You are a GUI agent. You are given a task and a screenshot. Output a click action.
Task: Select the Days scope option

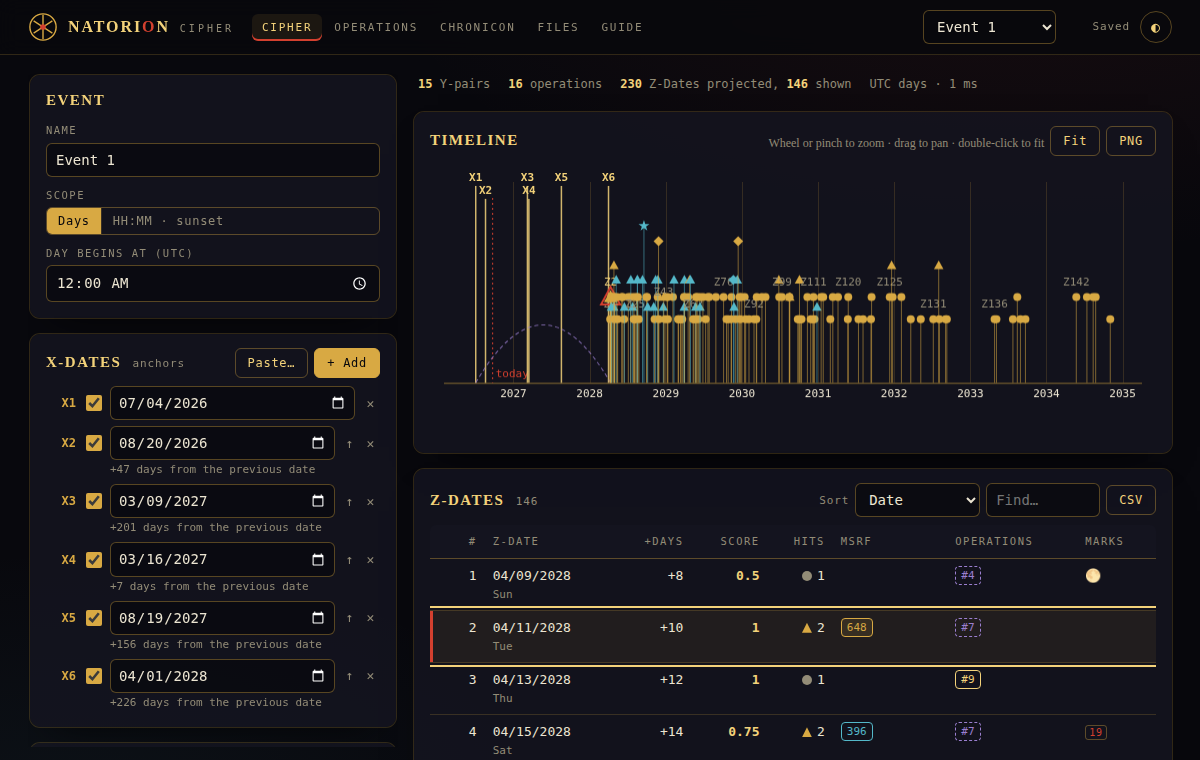pyautogui.click(x=74, y=221)
